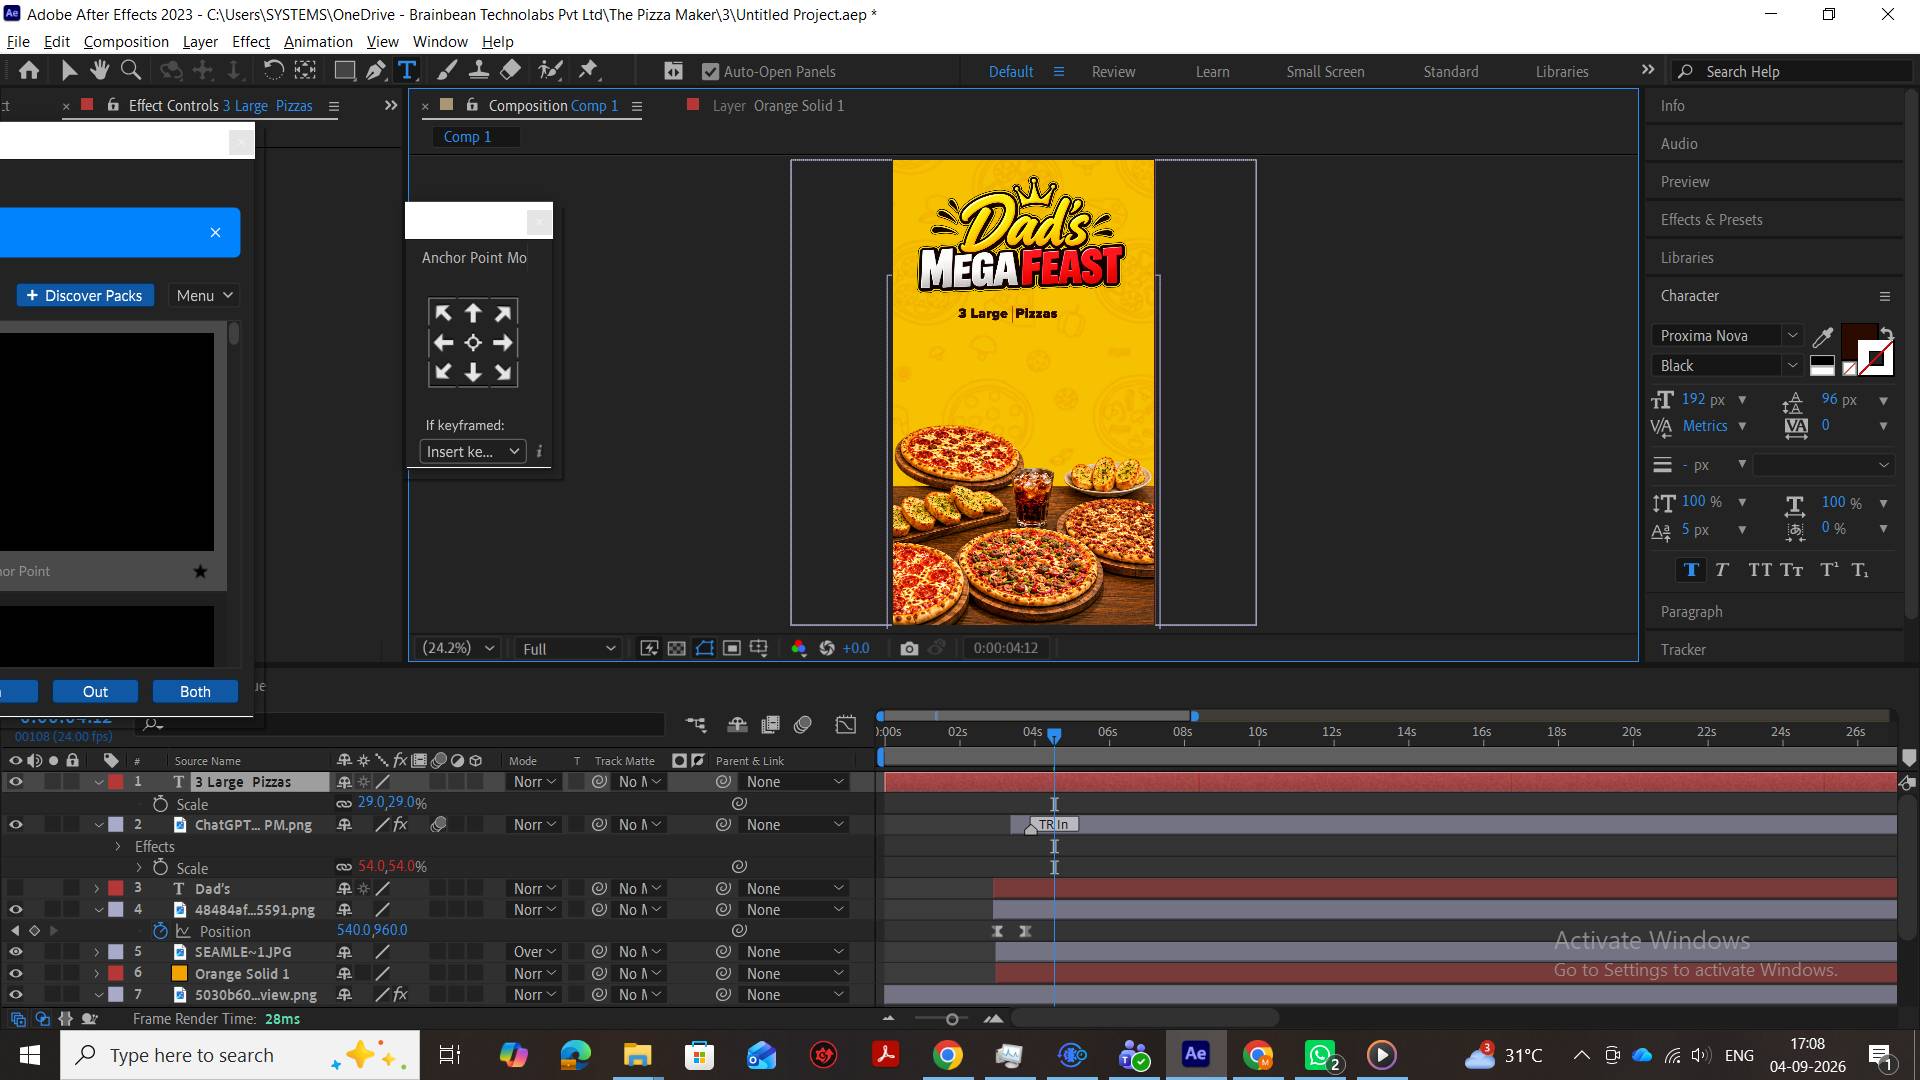The image size is (1920, 1080).
Task: Switch to the Review workspace
Action: (x=1113, y=72)
